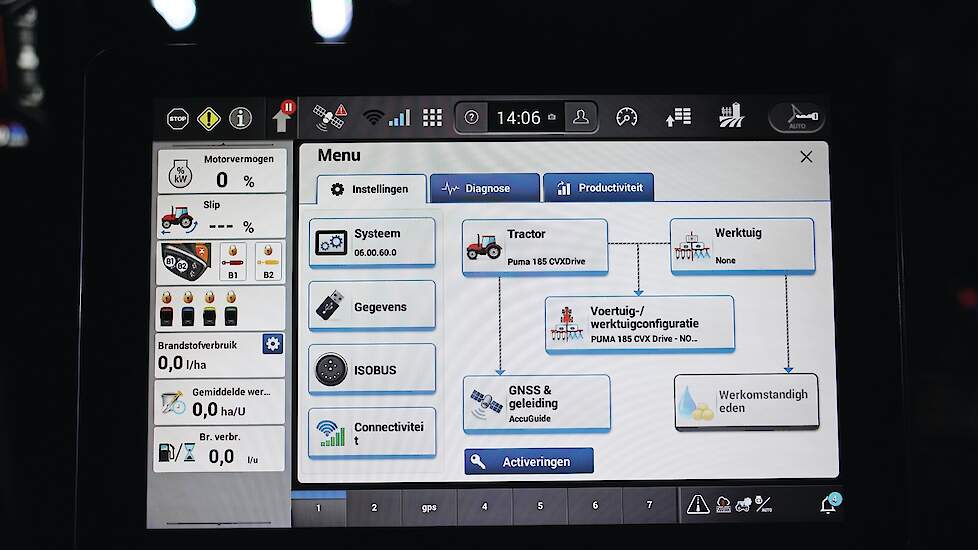
Task: Toggle the AUTO steering button
Action: coord(797,117)
